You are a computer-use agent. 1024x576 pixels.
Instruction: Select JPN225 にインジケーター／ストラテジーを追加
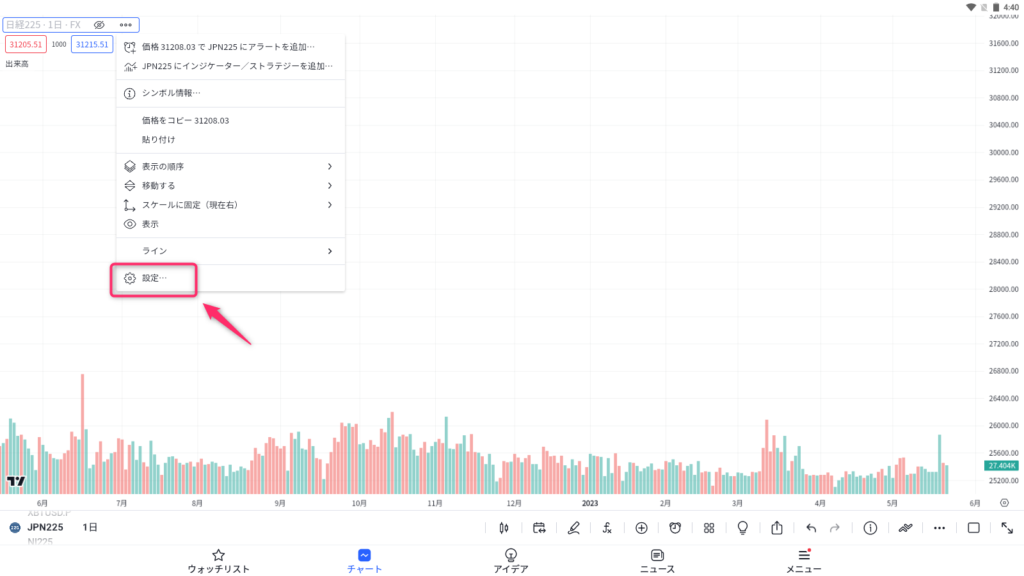tap(231, 66)
